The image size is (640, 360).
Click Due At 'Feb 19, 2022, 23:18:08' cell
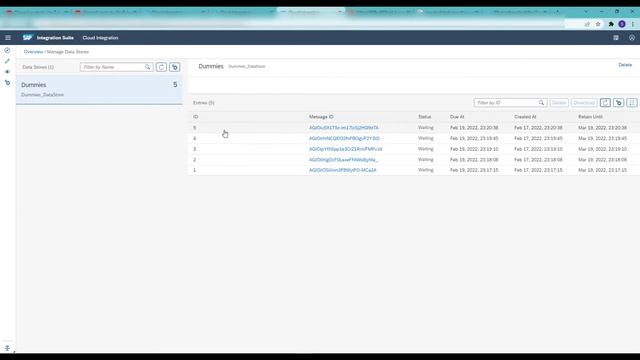(x=474, y=160)
